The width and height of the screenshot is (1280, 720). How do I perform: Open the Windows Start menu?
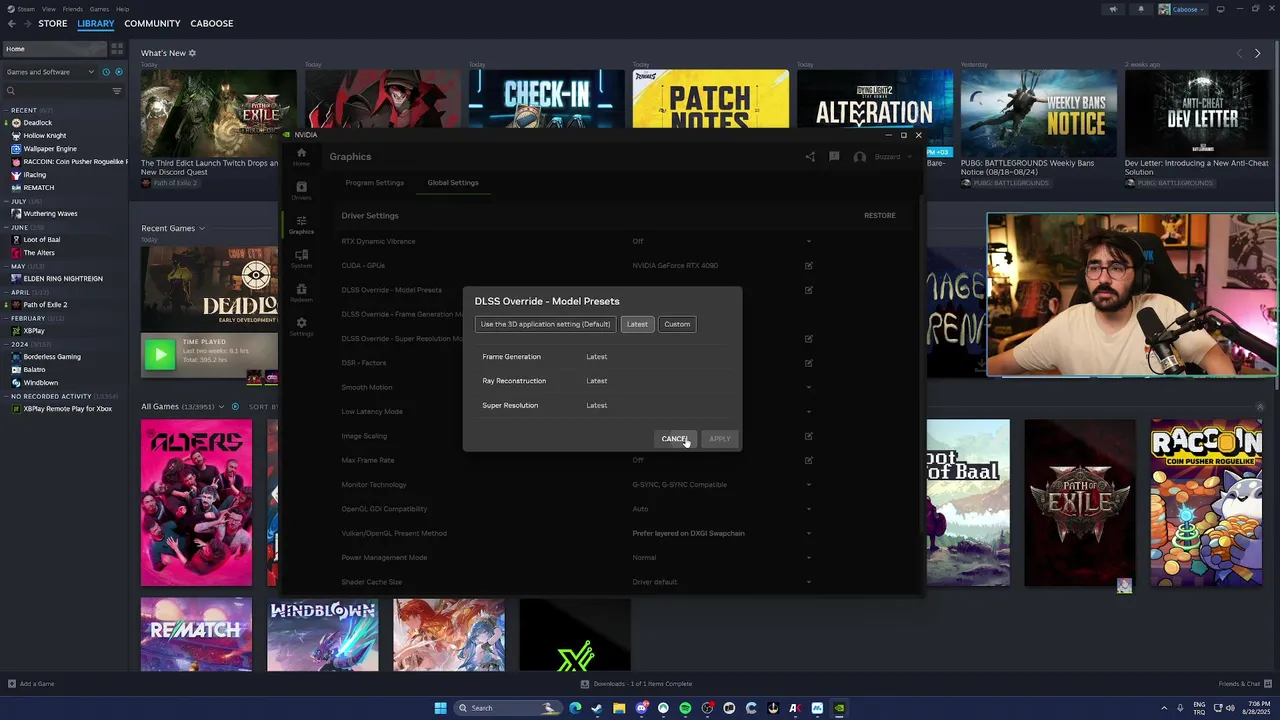coord(440,708)
